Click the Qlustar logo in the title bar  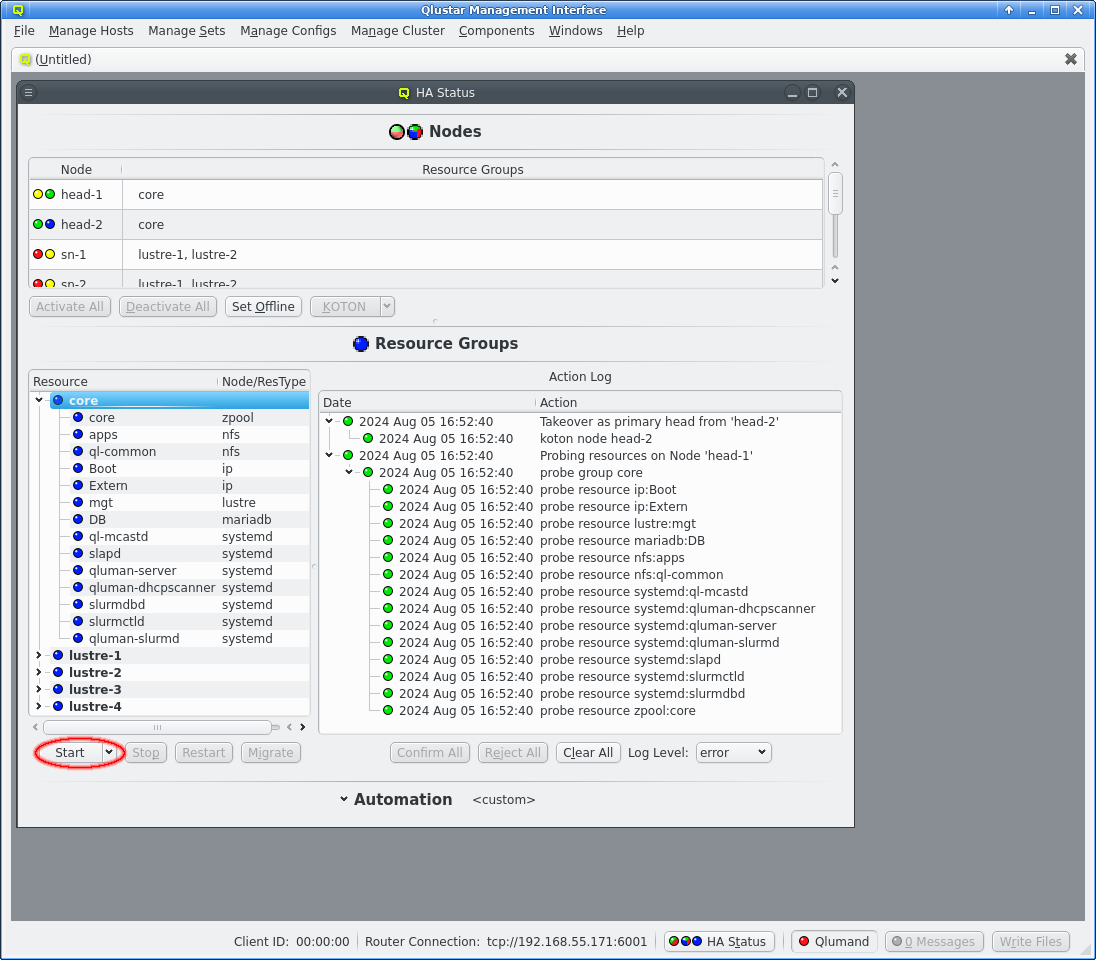(x=18, y=10)
